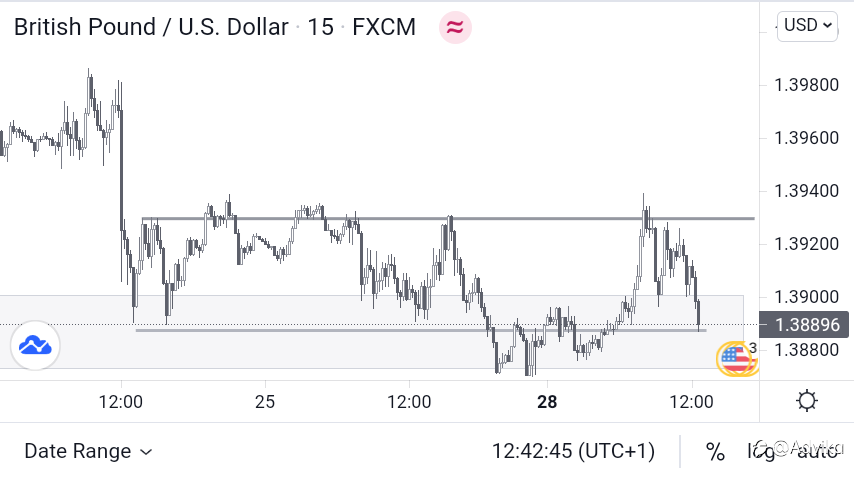The height and width of the screenshot is (480, 854).
Task: Open chart settings gear icon
Action: (x=806, y=402)
